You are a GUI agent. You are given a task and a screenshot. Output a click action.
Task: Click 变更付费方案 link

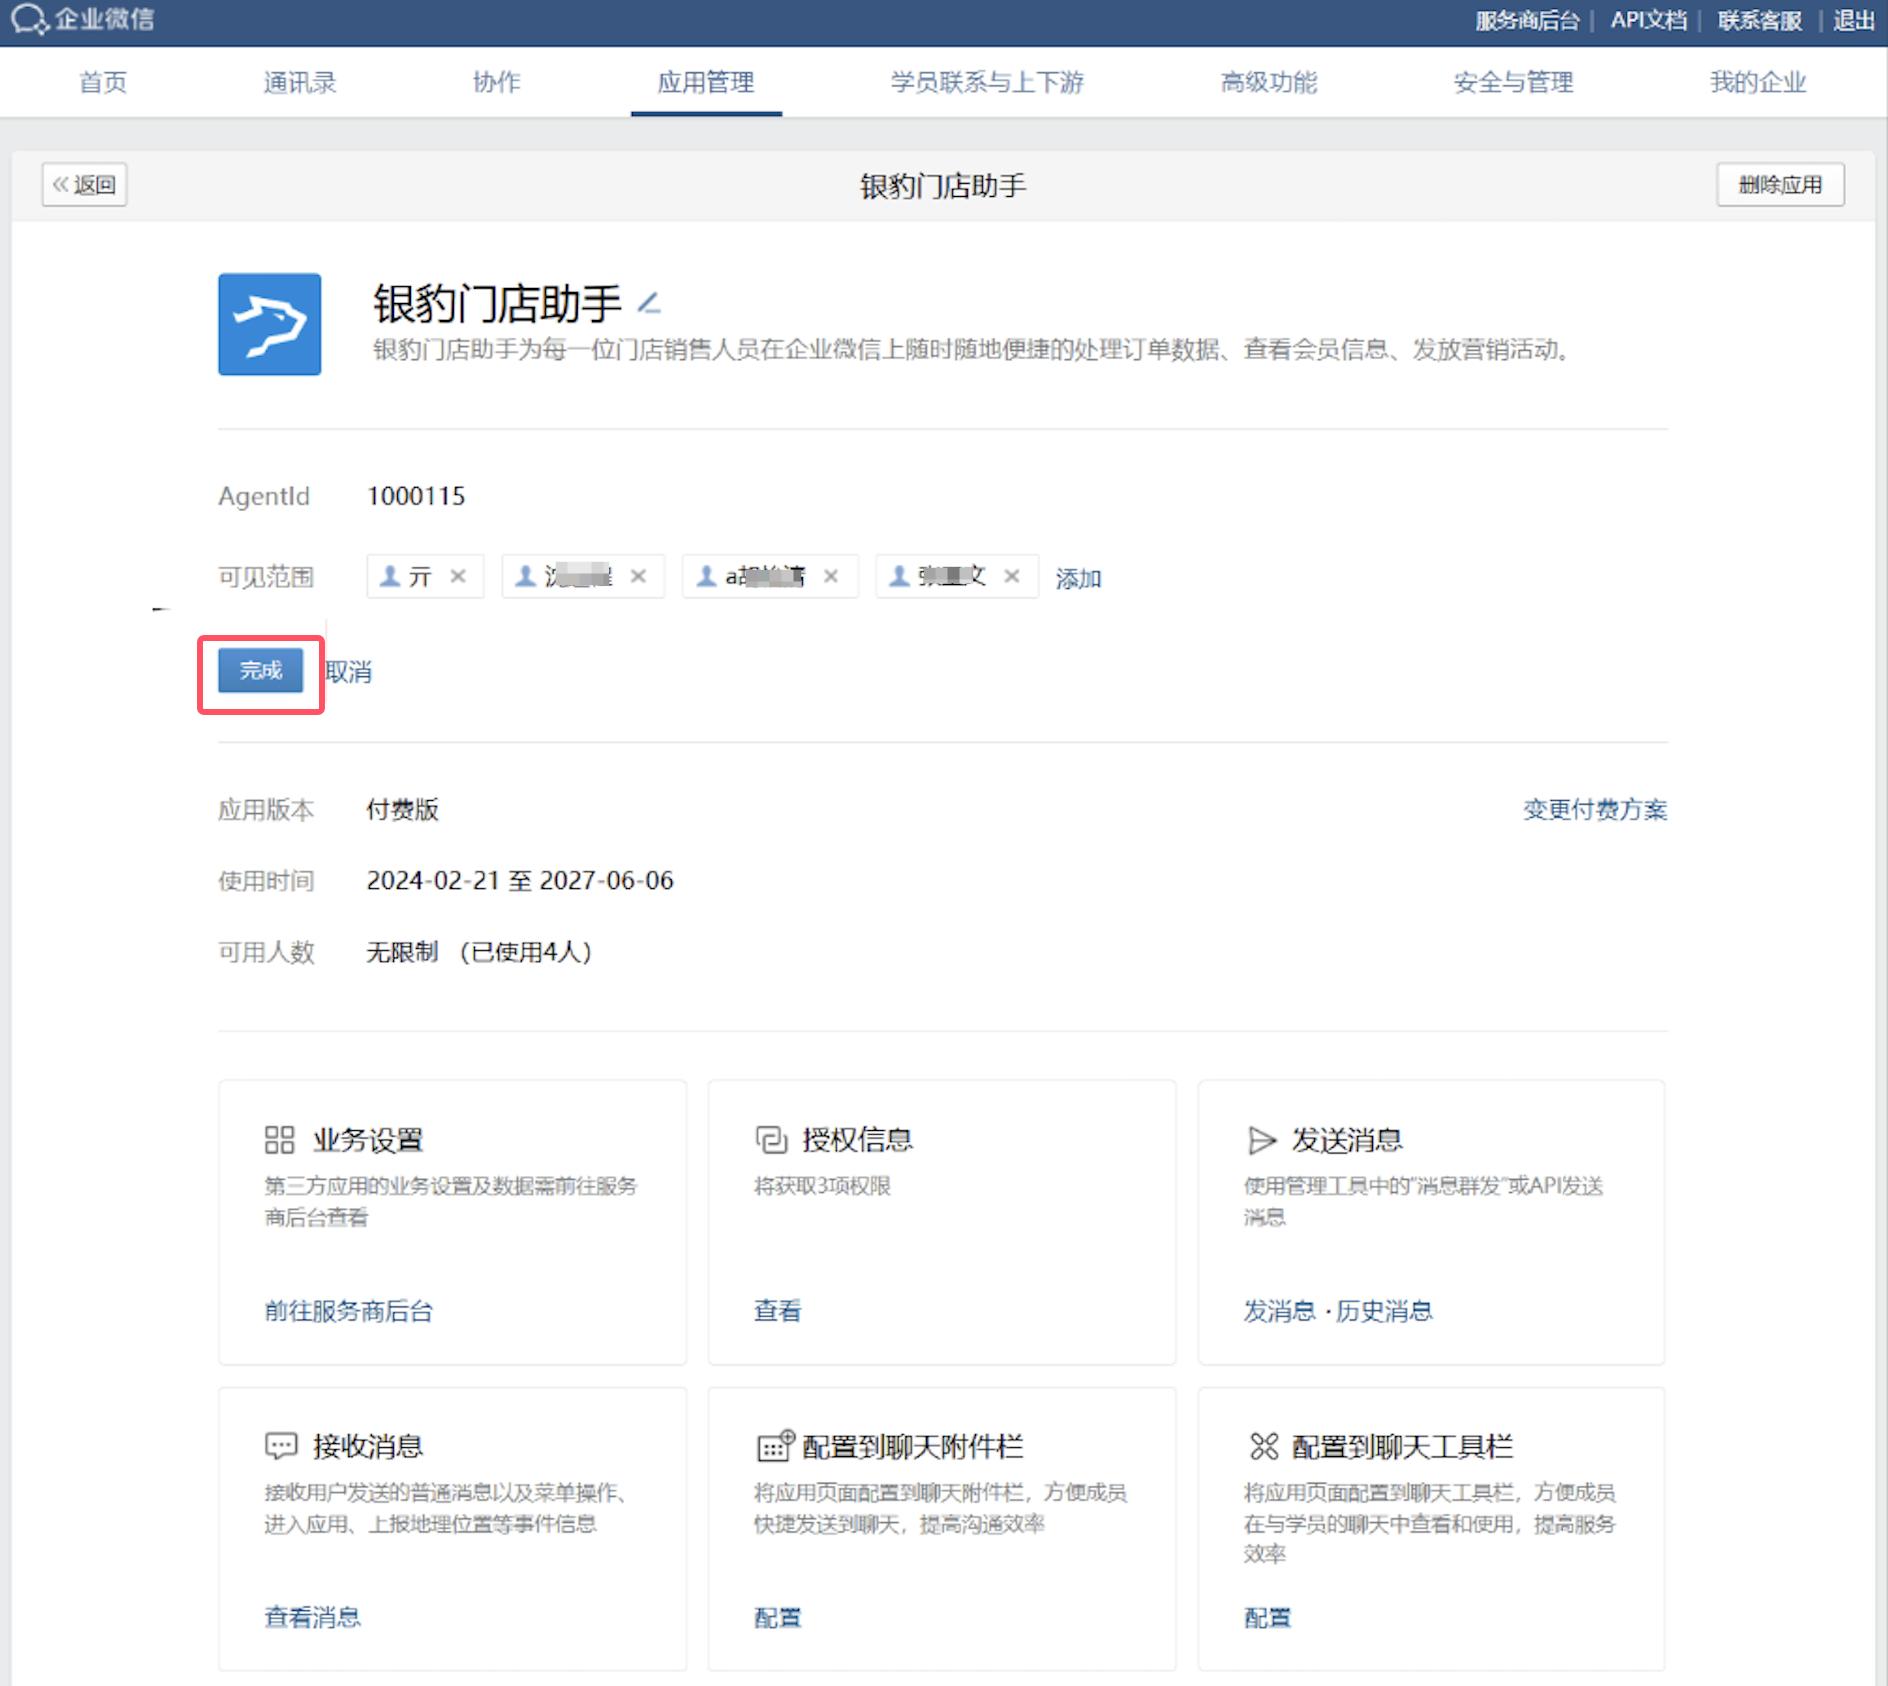pyautogui.click(x=1595, y=809)
